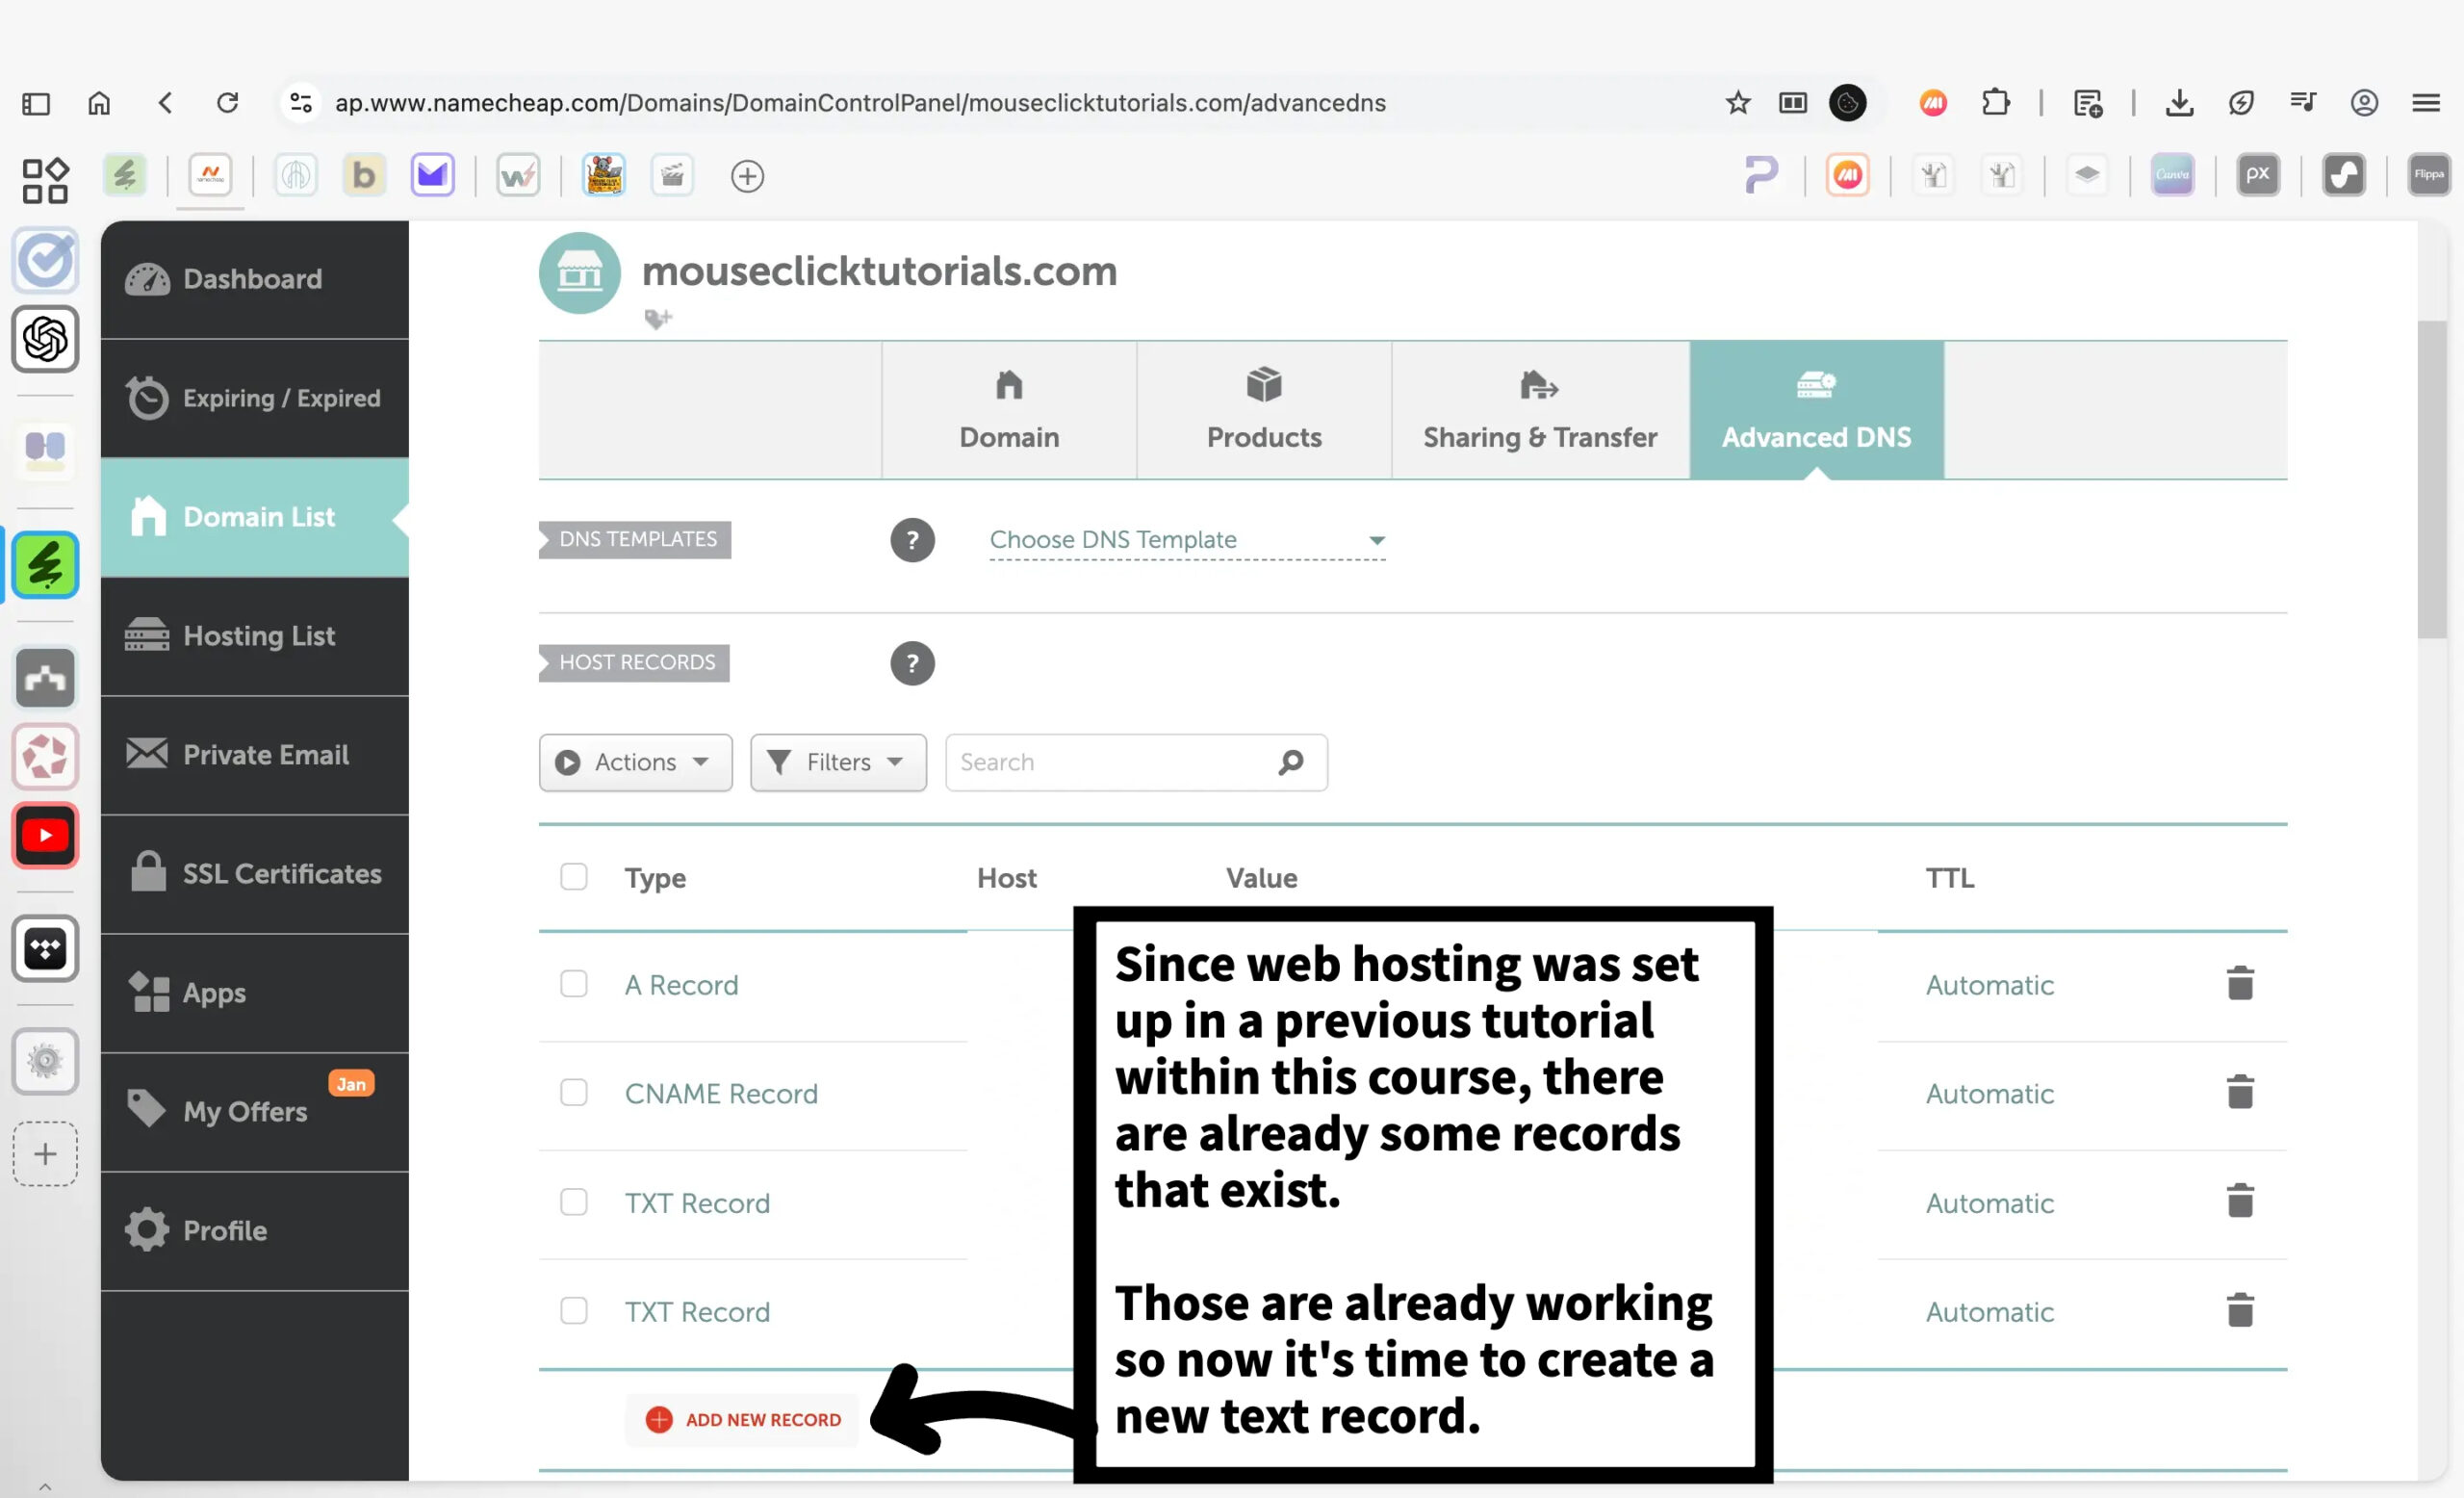2464x1498 pixels.
Task: Open the first TXT Record type link
Action: 697,1203
